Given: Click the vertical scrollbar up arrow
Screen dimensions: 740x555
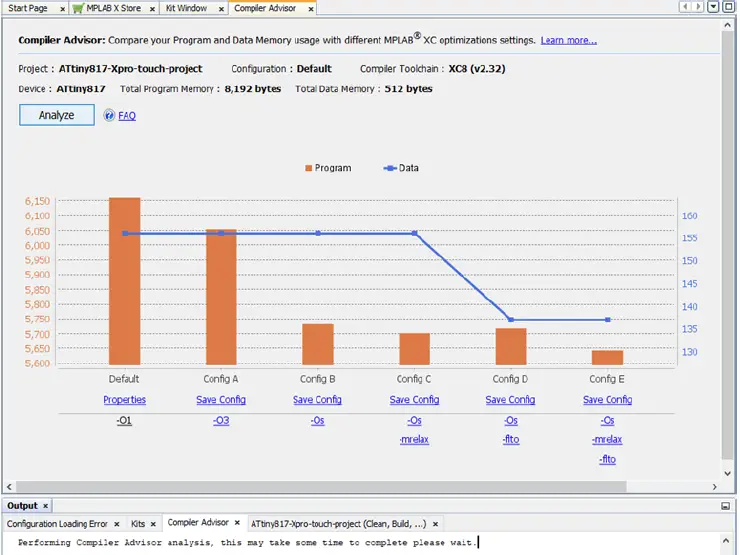Looking at the screenshot, I should coord(728,25).
